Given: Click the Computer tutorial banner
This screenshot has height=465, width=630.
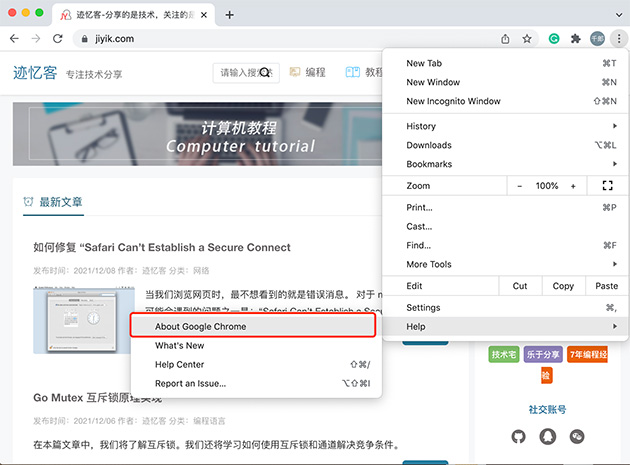Looking at the screenshot, I should (198, 134).
